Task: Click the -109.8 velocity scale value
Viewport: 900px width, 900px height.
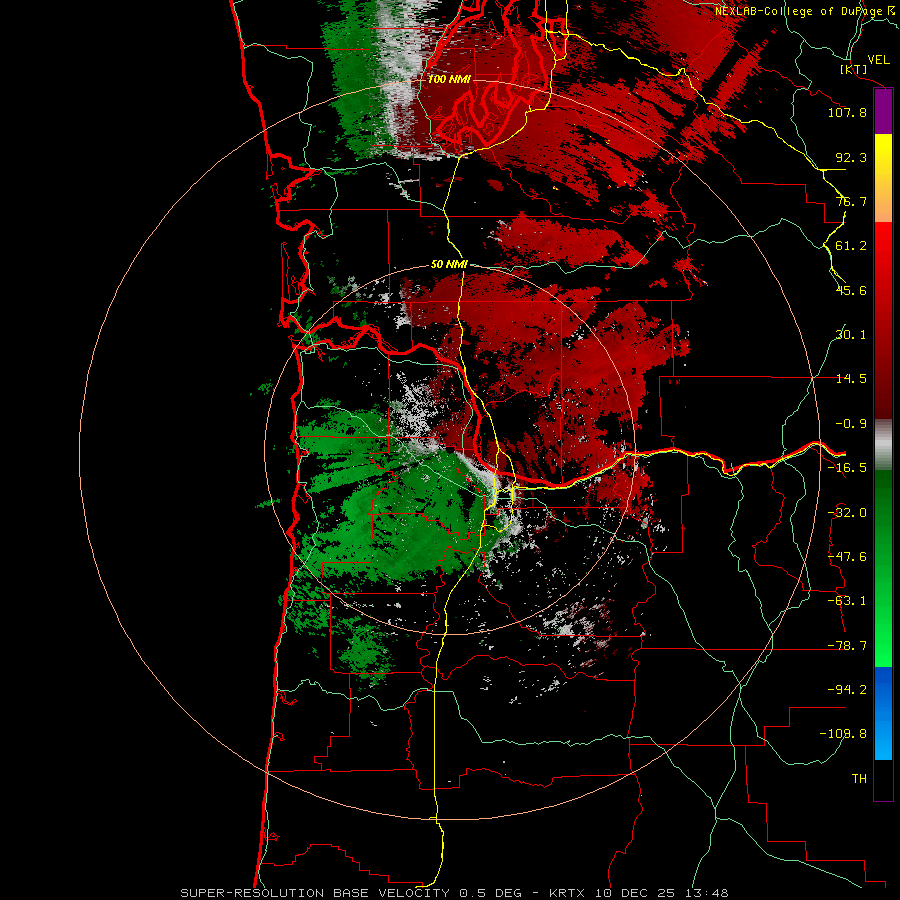Action: (843, 734)
